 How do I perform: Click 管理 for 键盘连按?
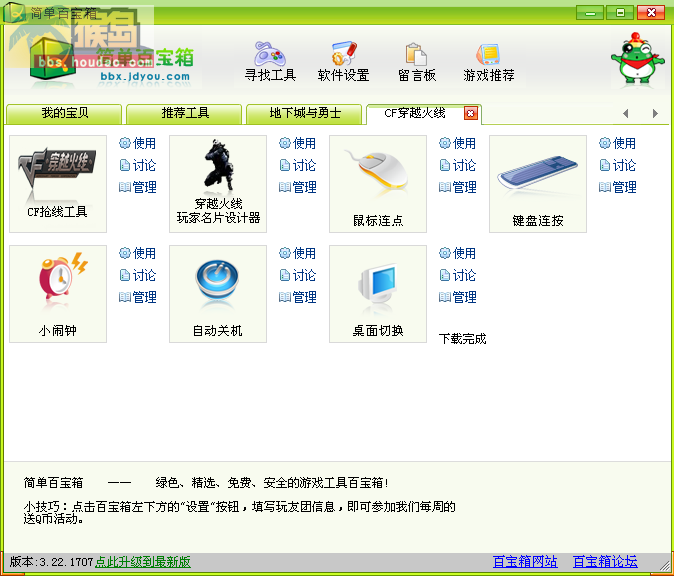617,187
